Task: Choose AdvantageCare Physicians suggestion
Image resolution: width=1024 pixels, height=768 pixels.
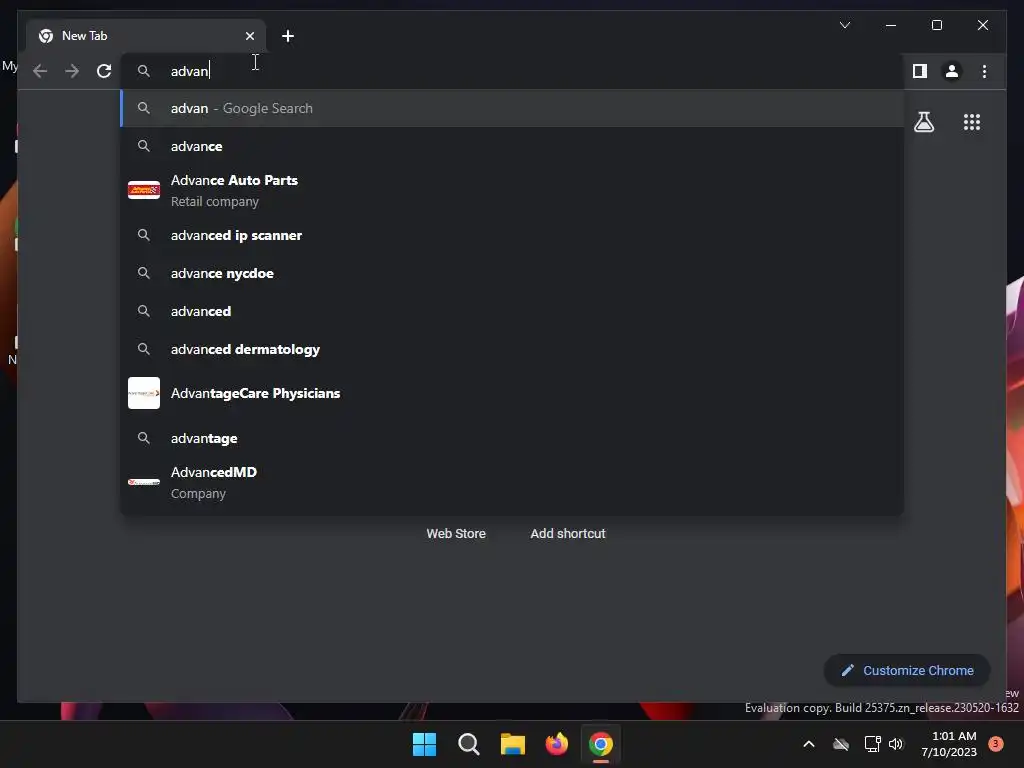Action: coord(513,393)
